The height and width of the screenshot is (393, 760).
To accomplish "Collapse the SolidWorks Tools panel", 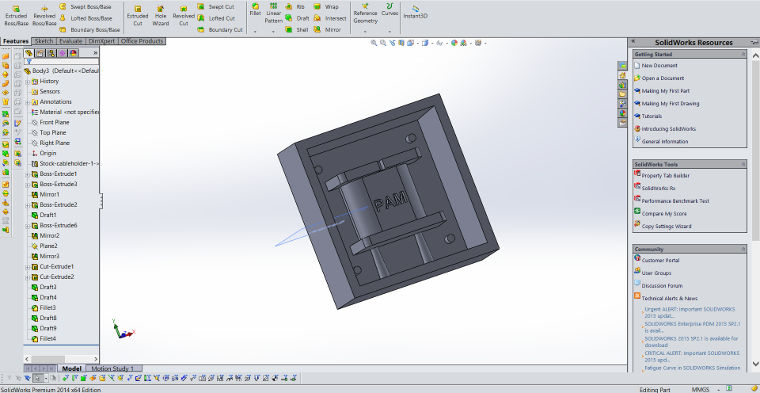I will click(743, 164).
